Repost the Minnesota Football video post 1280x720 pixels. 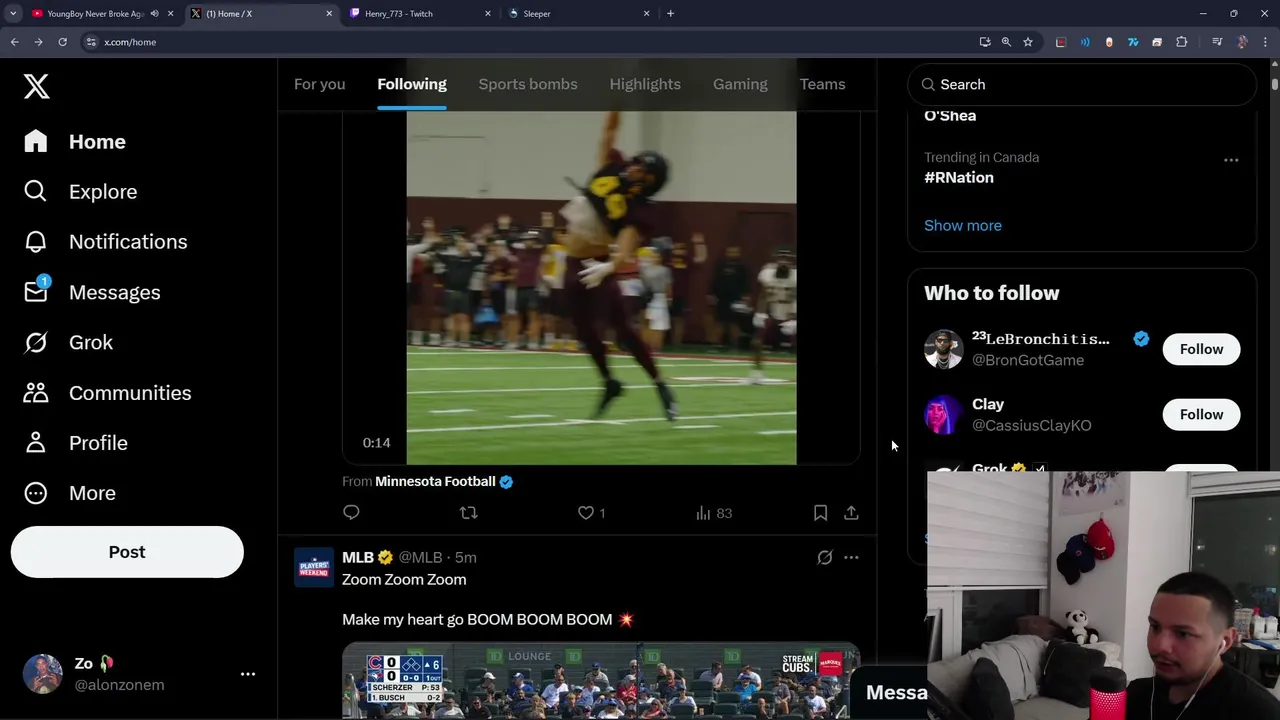(x=468, y=513)
